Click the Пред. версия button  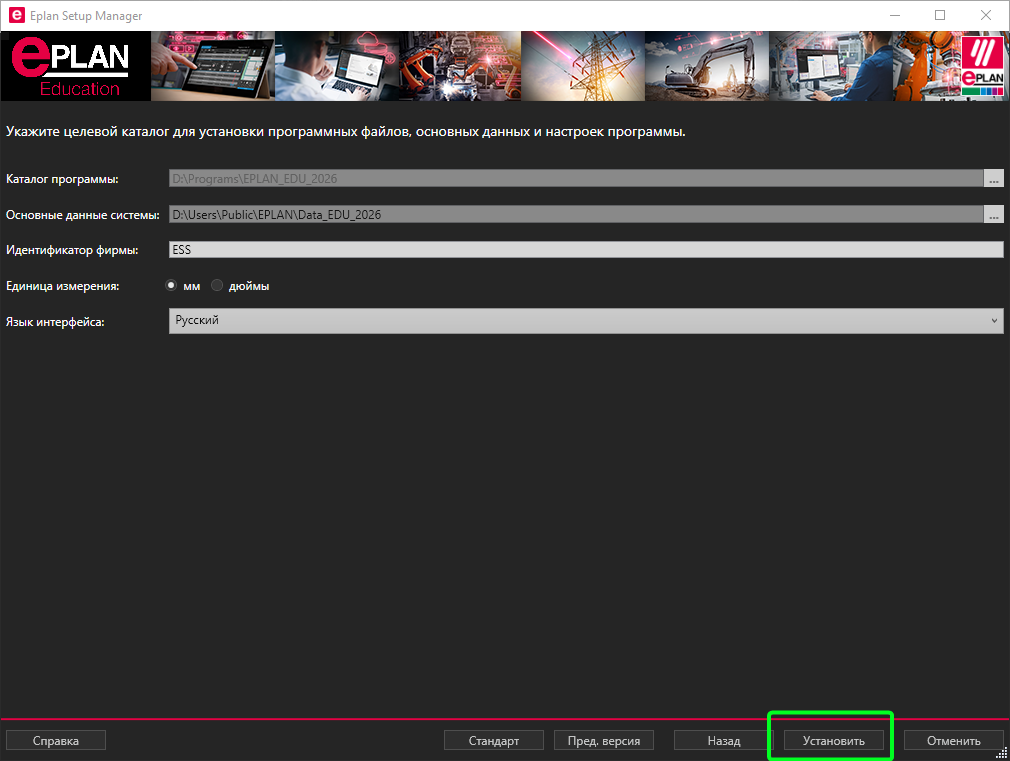pyautogui.click(x=604, y=740)
